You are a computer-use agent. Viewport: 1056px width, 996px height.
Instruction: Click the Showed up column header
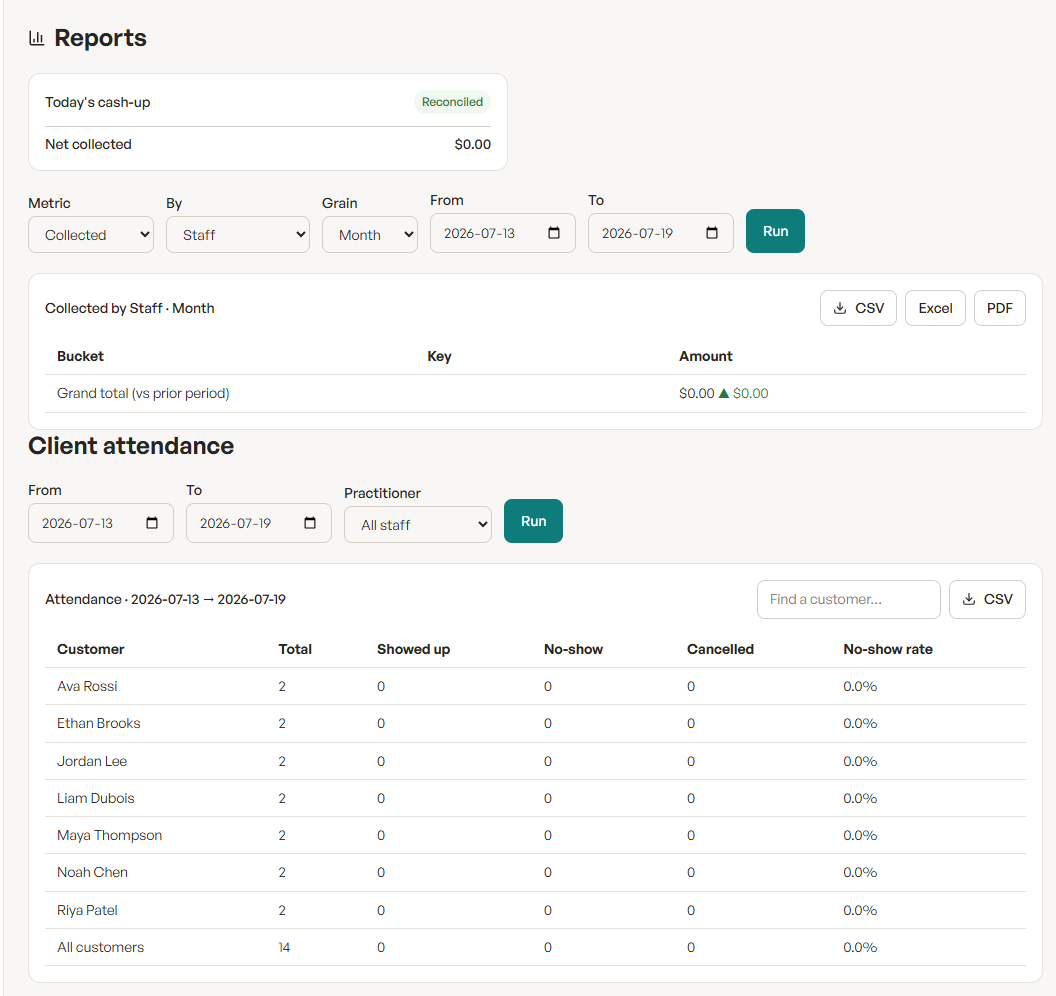414,649
